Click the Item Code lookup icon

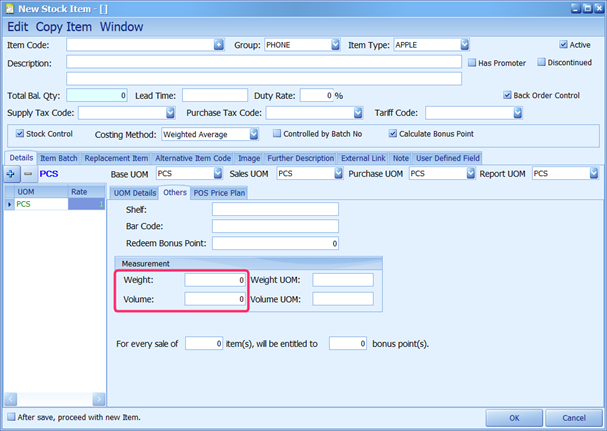[x=219, y=45]
